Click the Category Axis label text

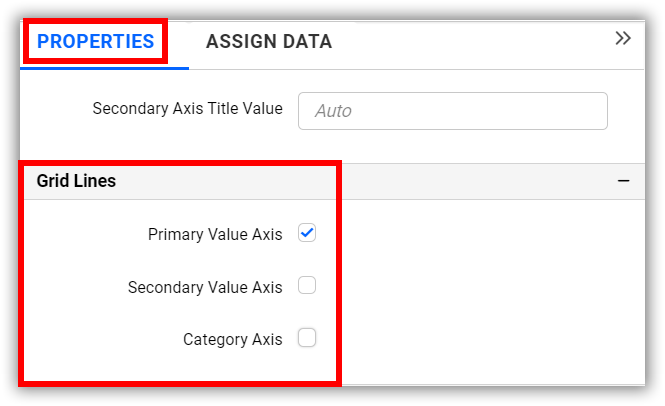(x=232, y=339)
